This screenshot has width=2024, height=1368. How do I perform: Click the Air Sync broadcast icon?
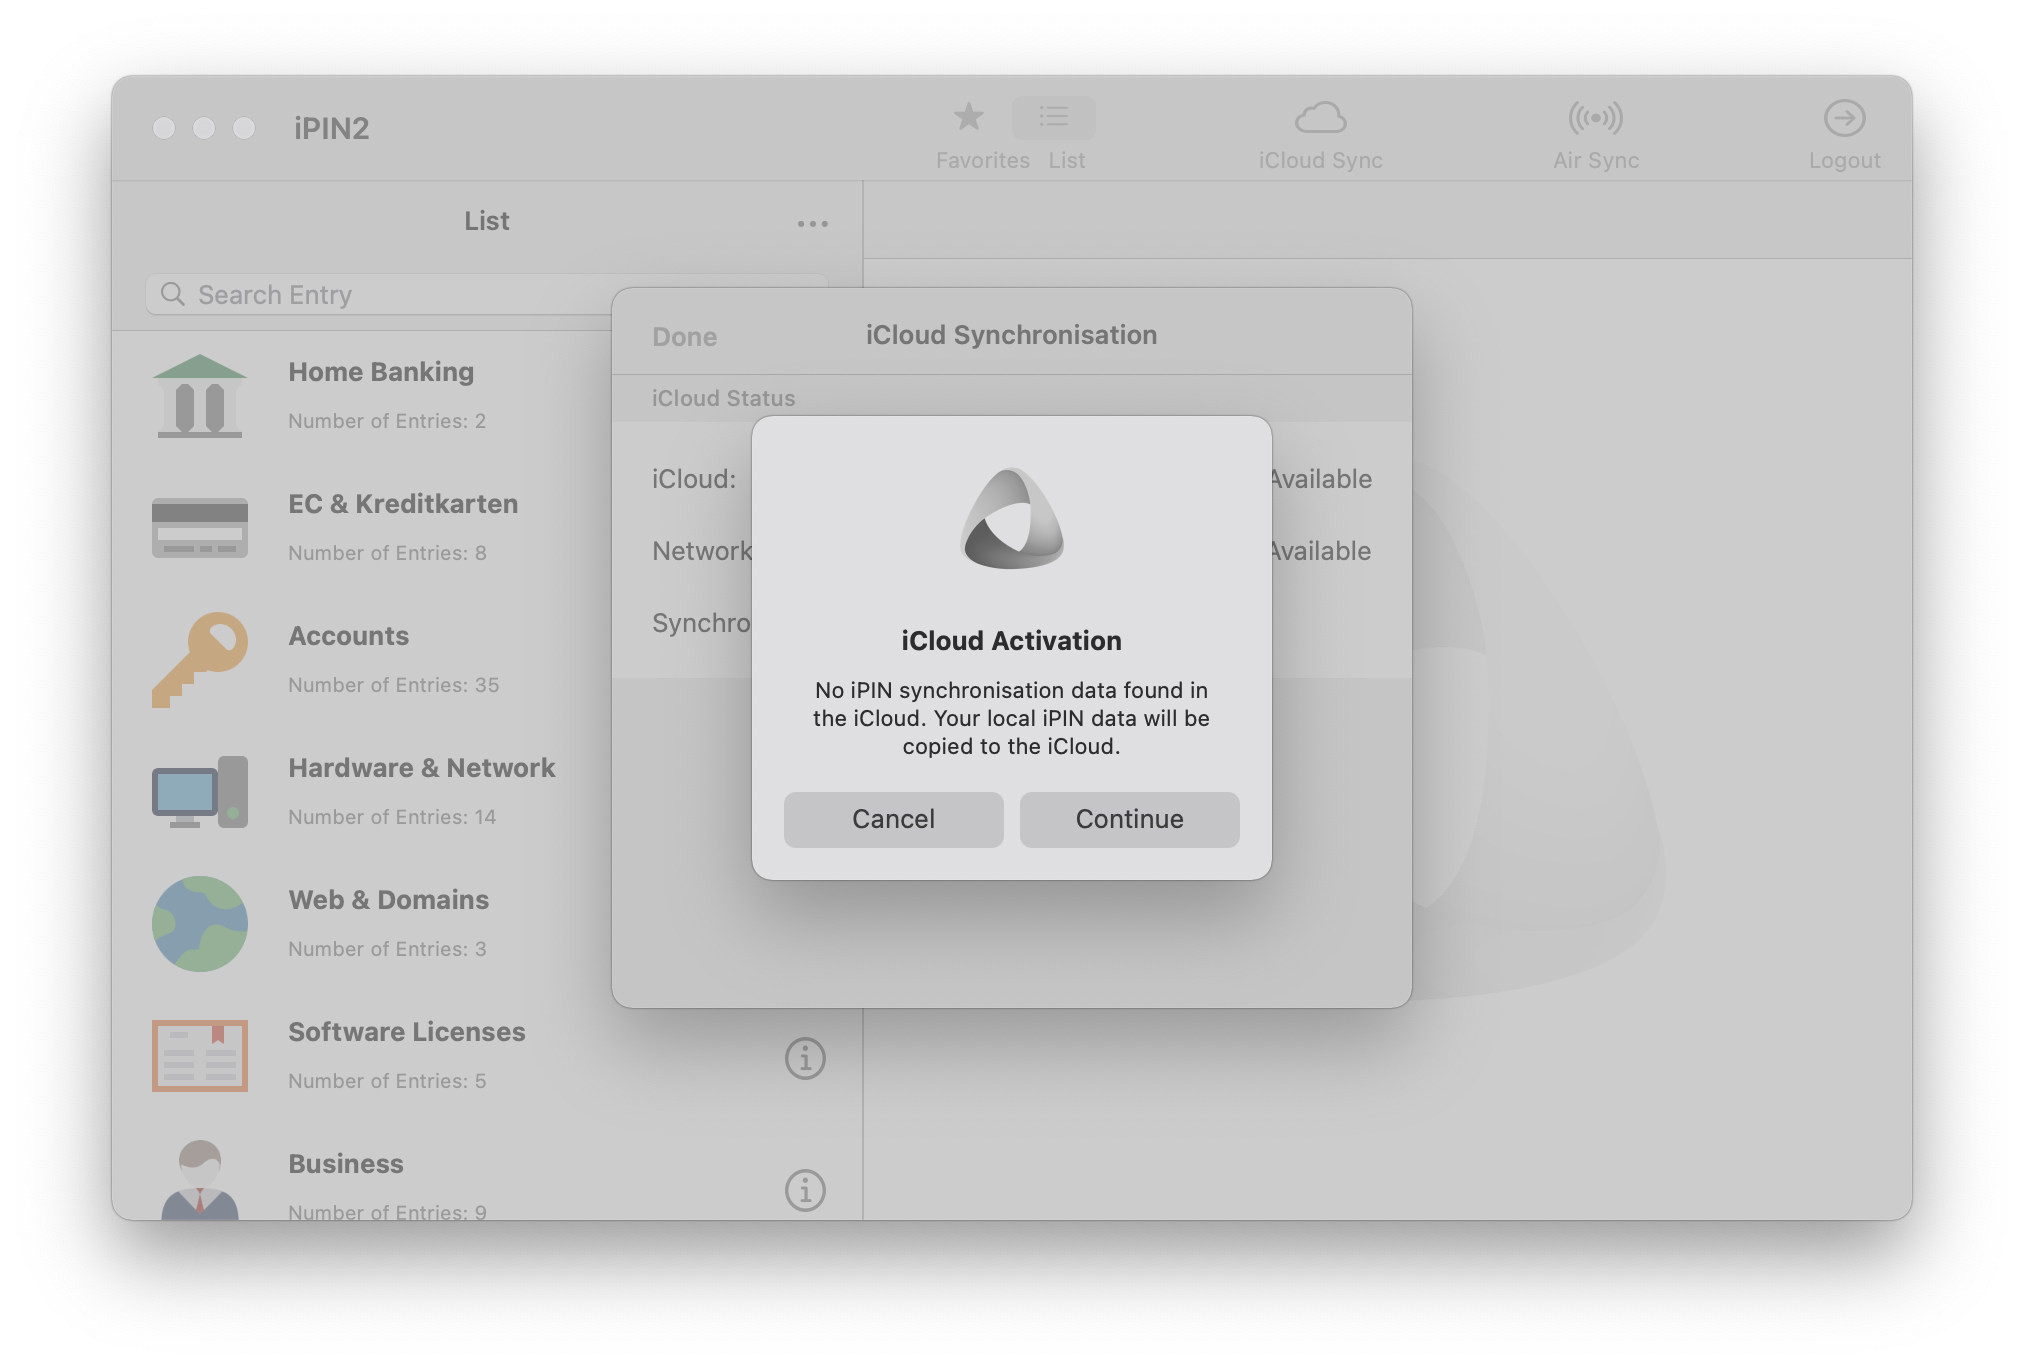(1595, 118)
